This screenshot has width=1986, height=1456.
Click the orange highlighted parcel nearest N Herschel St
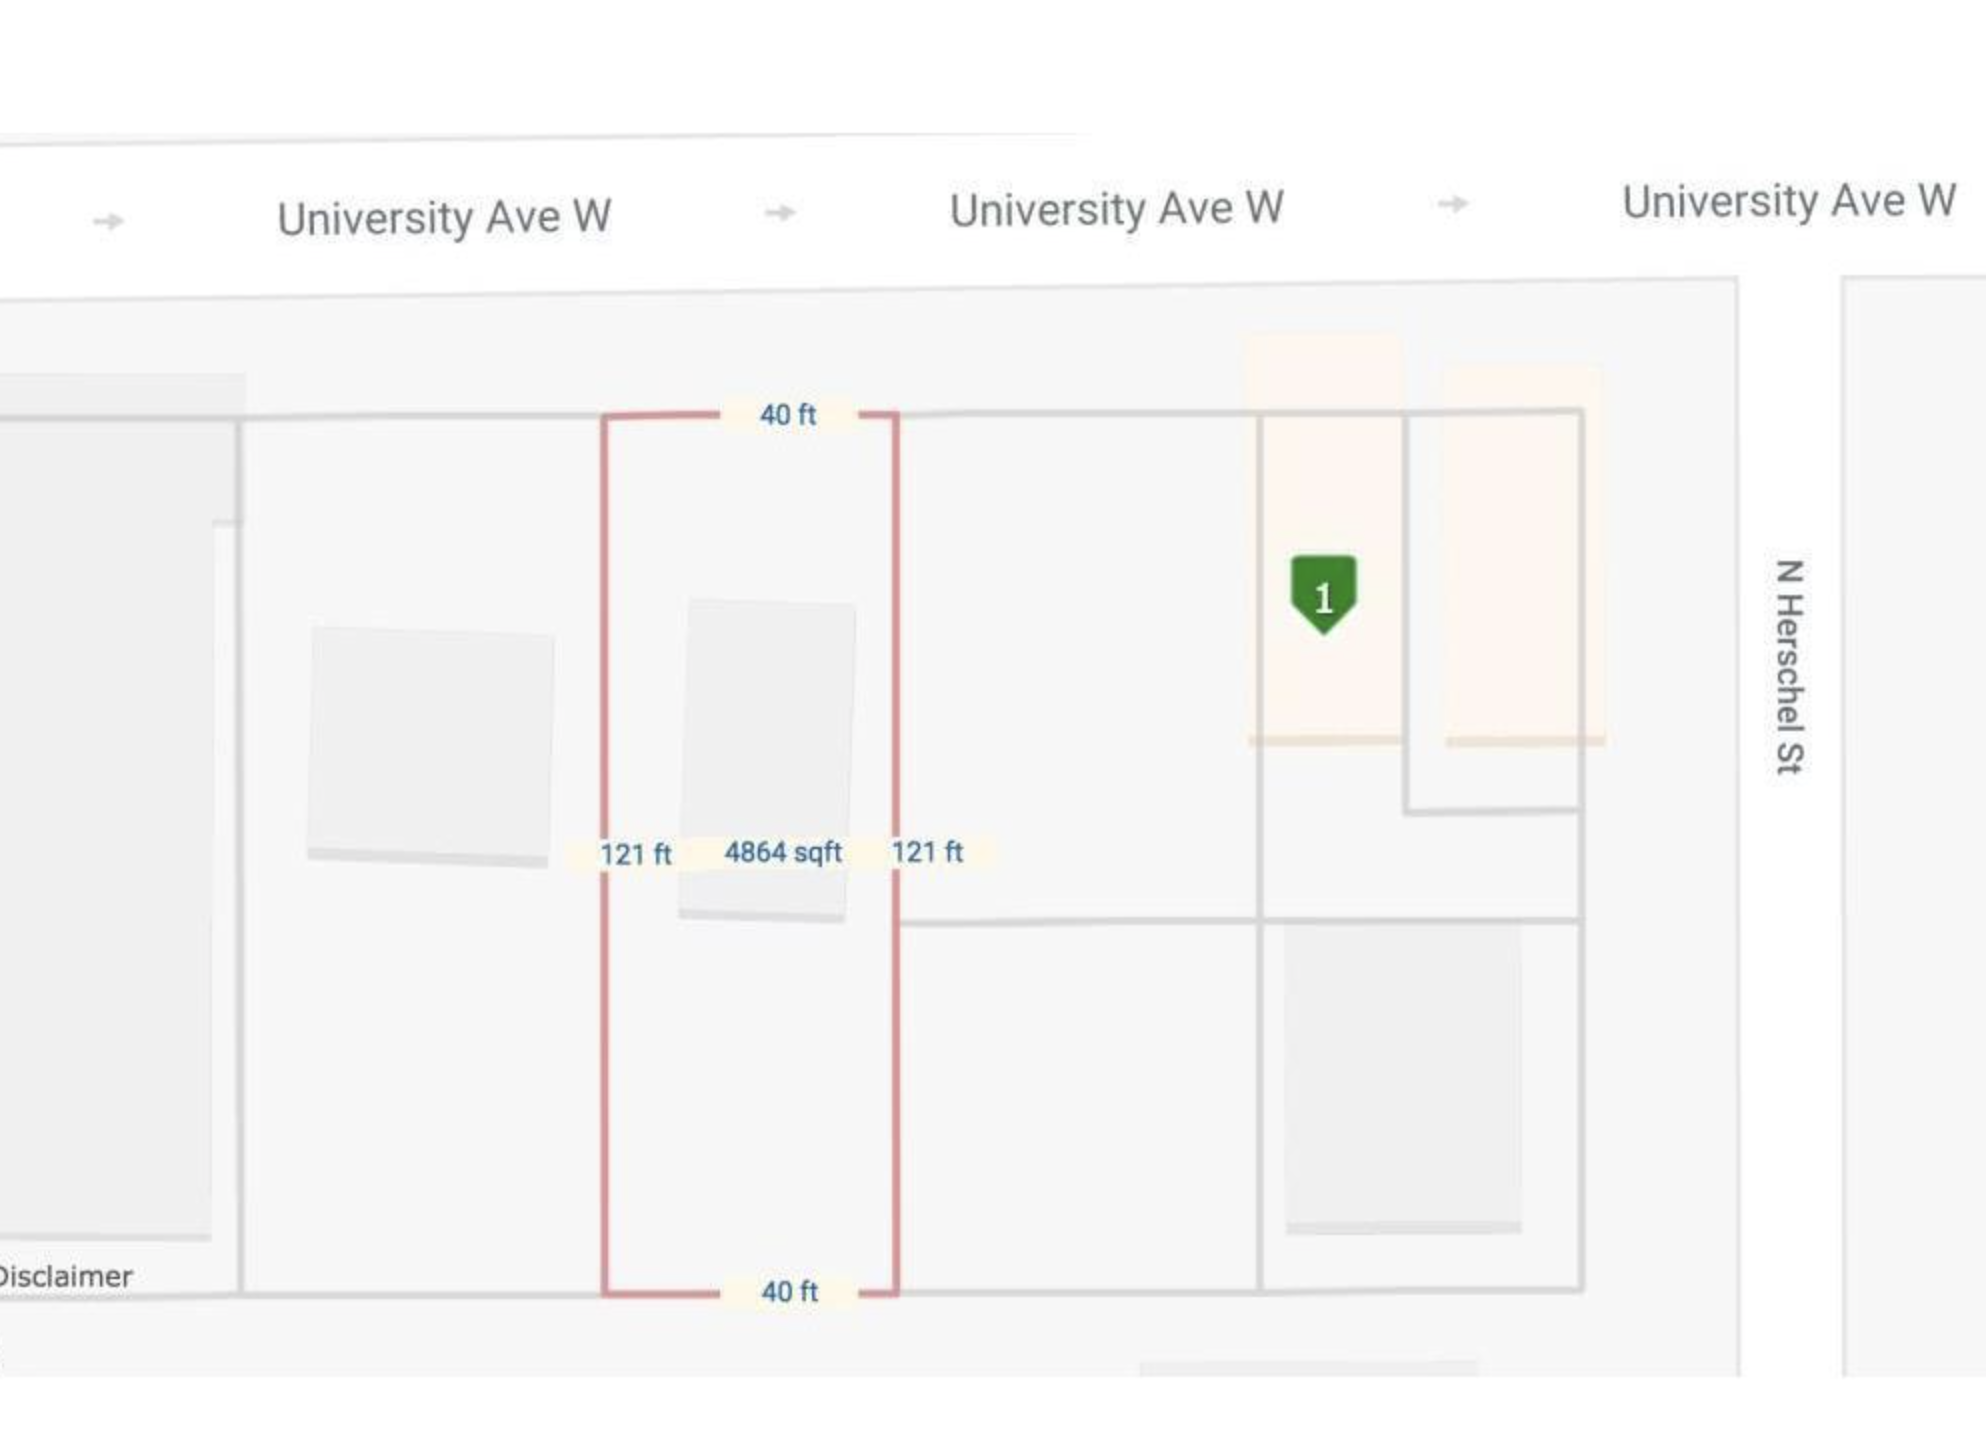click(1523, 555)
